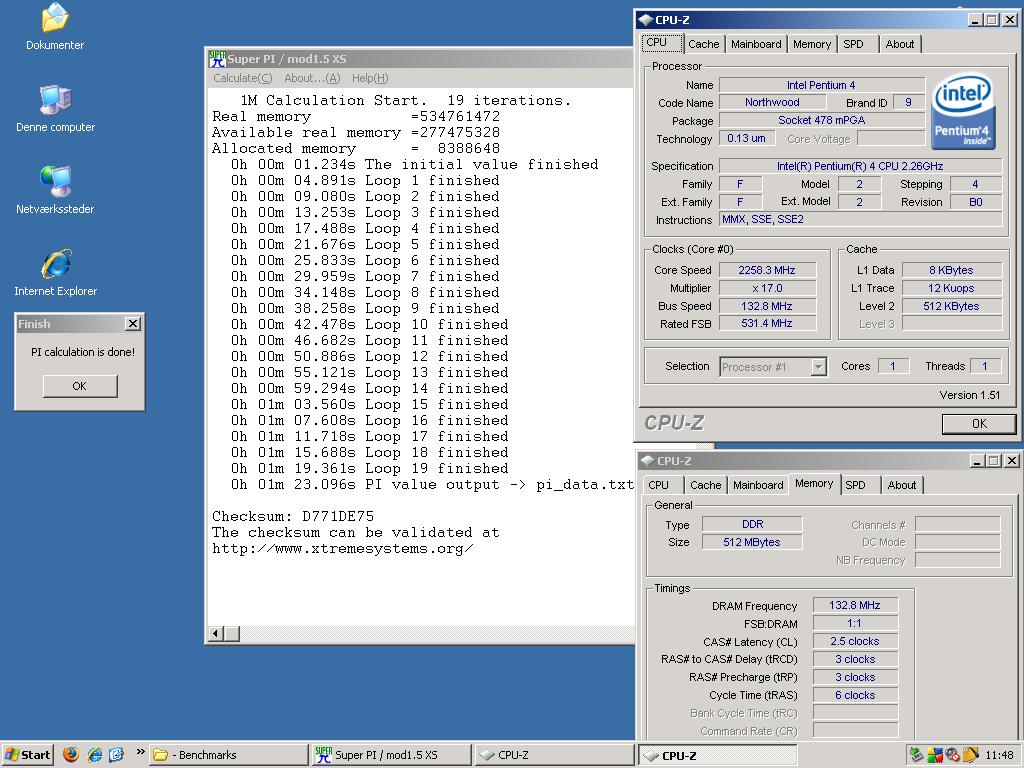Open Help menu in Super PI
Image resolution: width=1024 pixels, height=768 pixels.
pos(370,78)
